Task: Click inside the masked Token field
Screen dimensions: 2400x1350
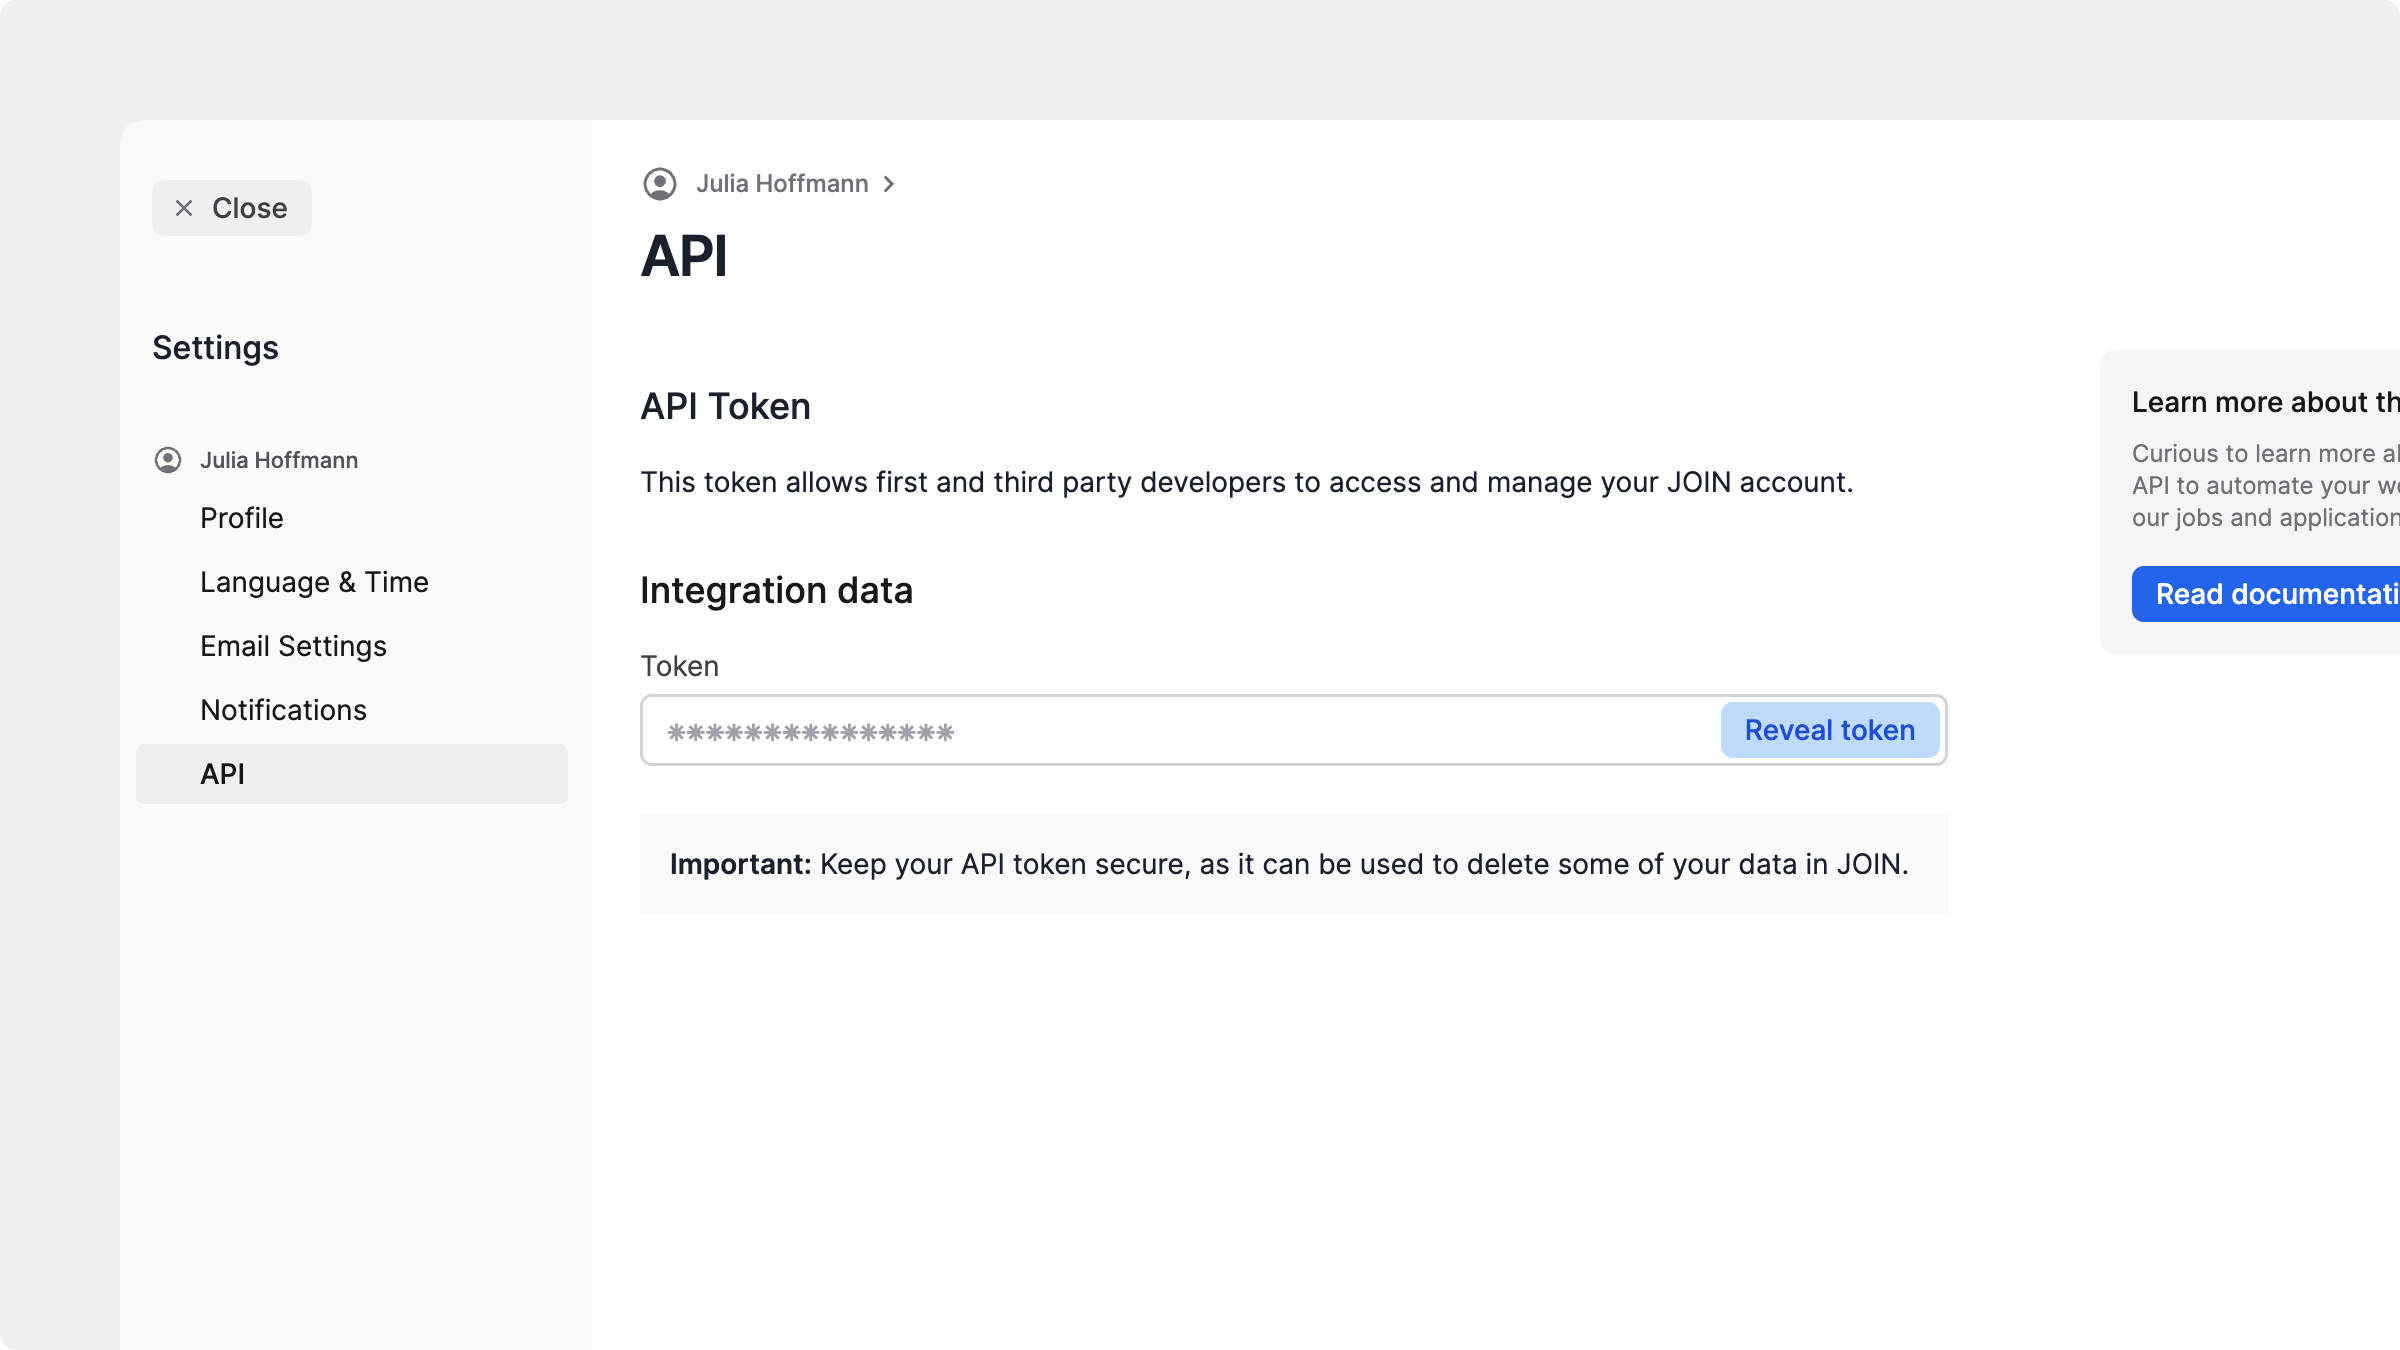Action: click(1180, 731)
